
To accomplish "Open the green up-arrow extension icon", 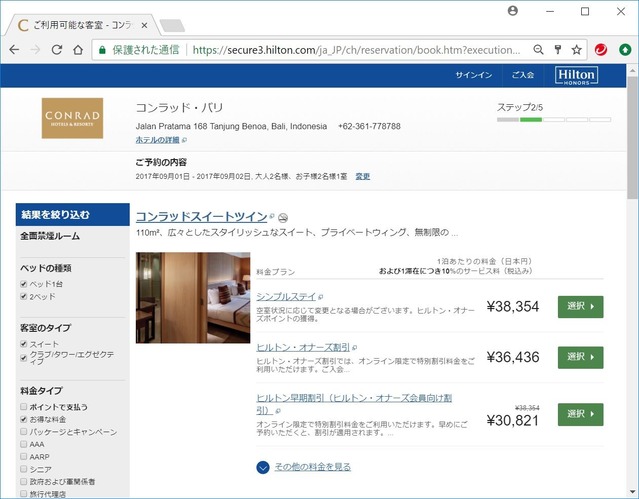I will [x=625, y=50].
